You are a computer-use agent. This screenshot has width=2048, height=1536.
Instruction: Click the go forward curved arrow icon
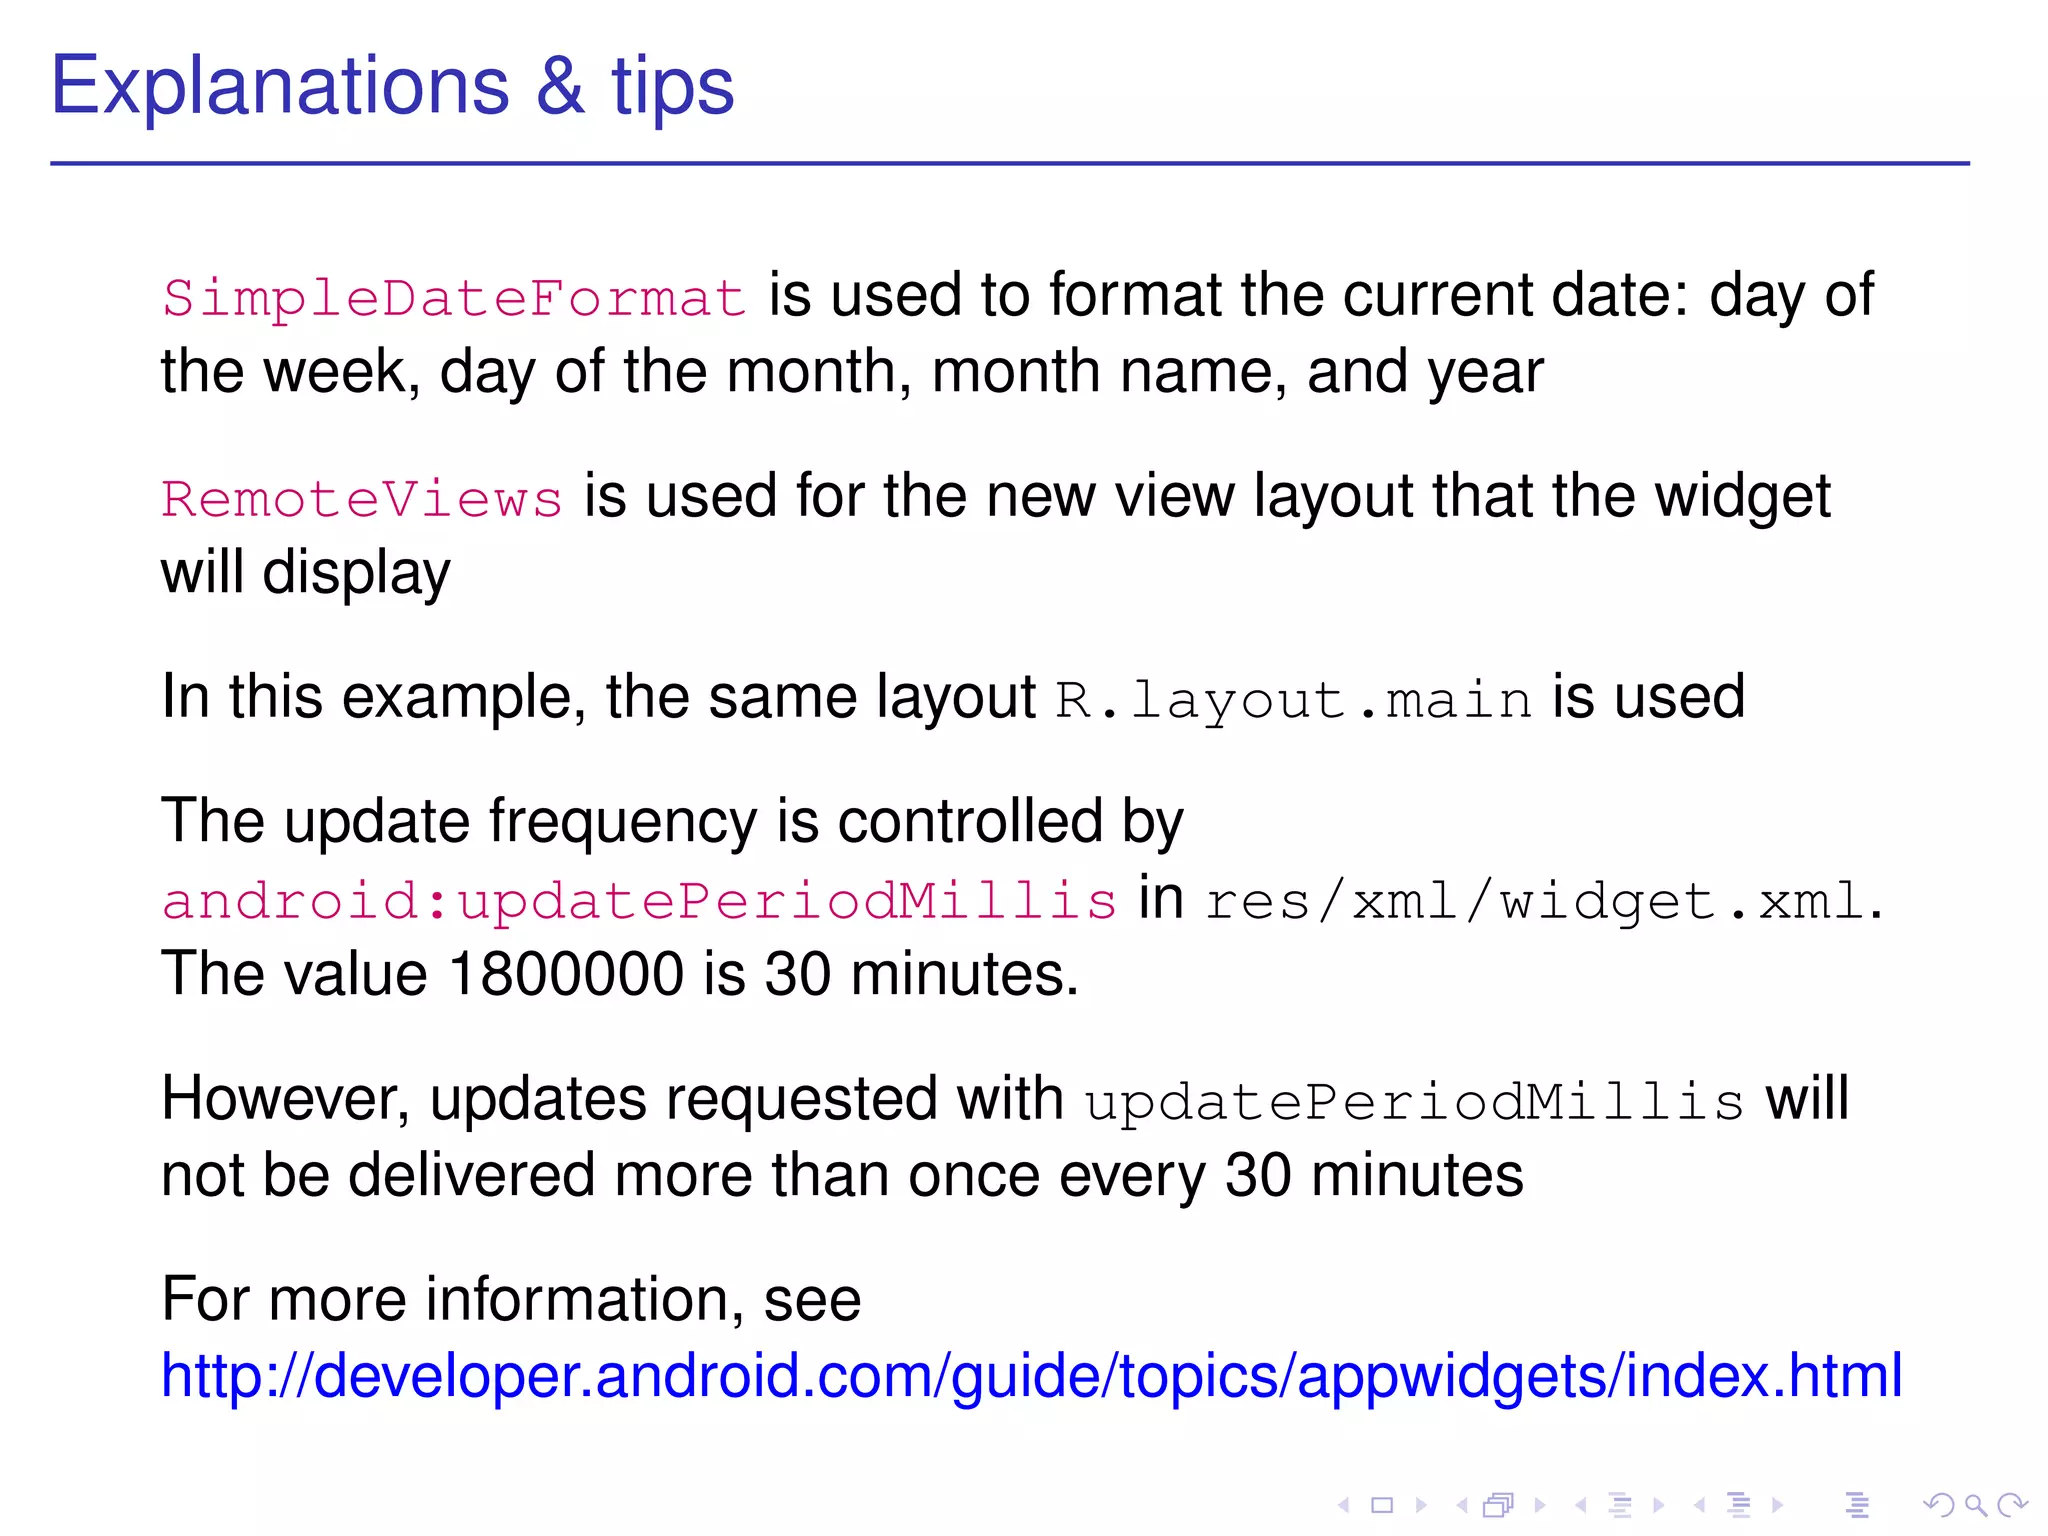click(x=2013, y=1505)
